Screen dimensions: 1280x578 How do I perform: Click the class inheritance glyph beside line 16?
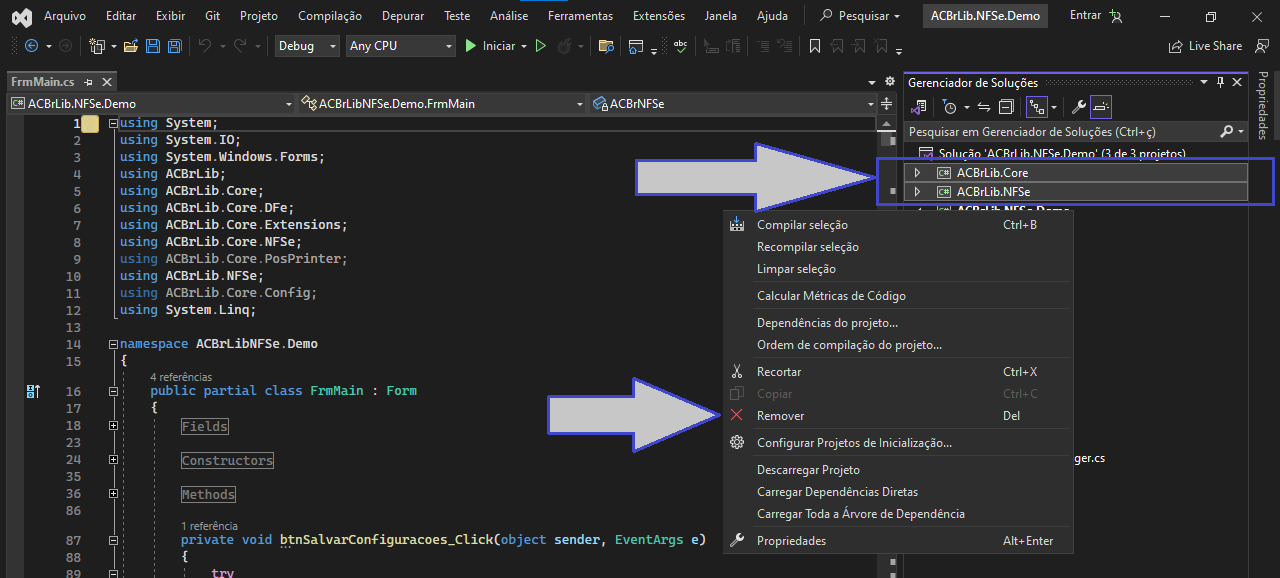(x=33, y=391)
